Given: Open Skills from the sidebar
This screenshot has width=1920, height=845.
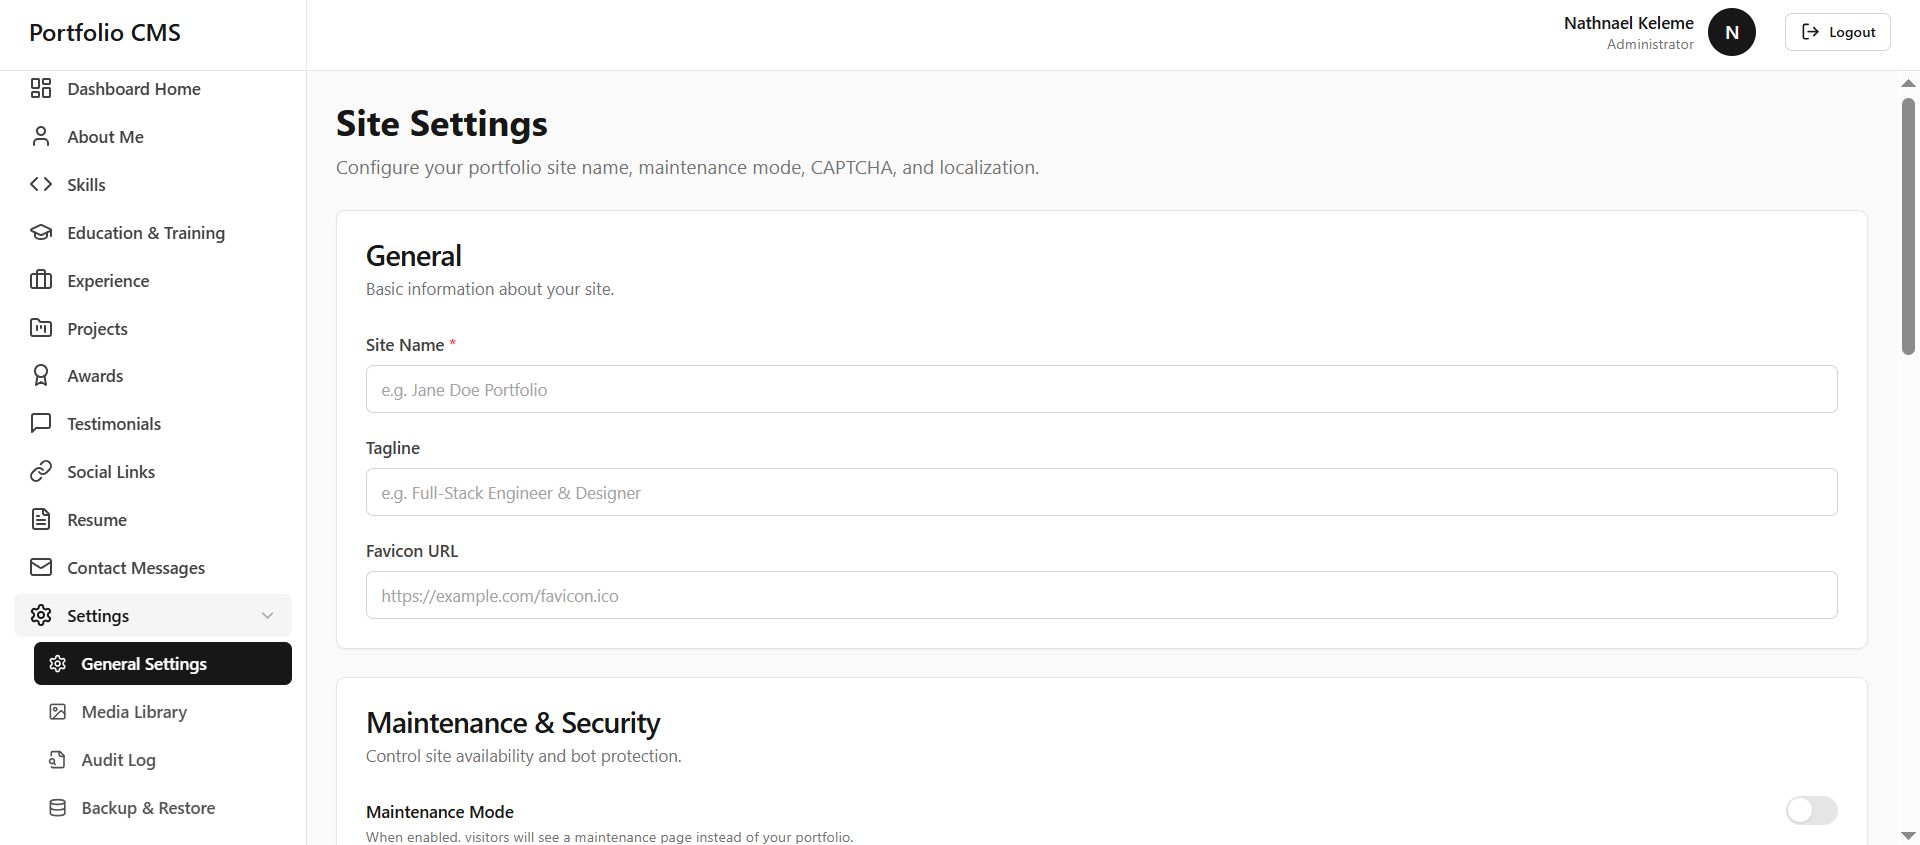Looking at the screenshot, I should pos(153,185).
